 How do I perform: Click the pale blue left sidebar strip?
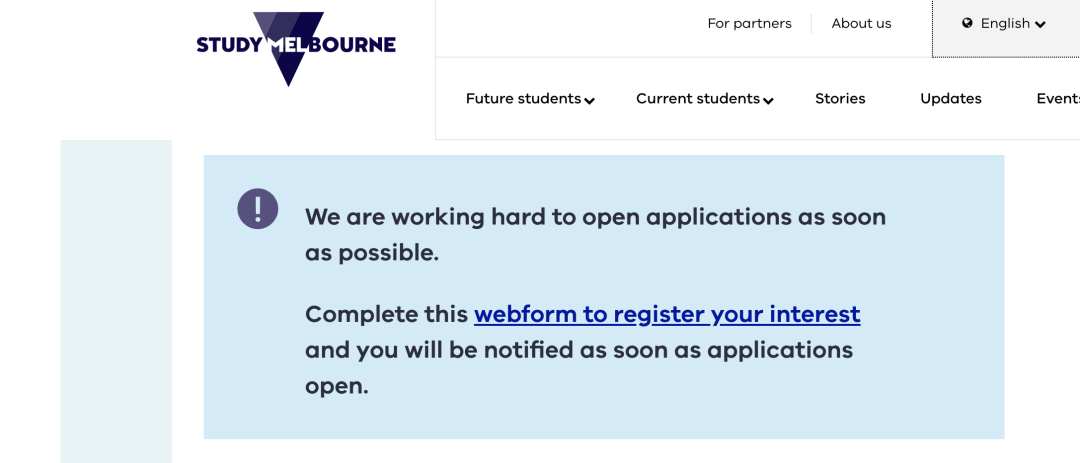click(x=116, y=301)
